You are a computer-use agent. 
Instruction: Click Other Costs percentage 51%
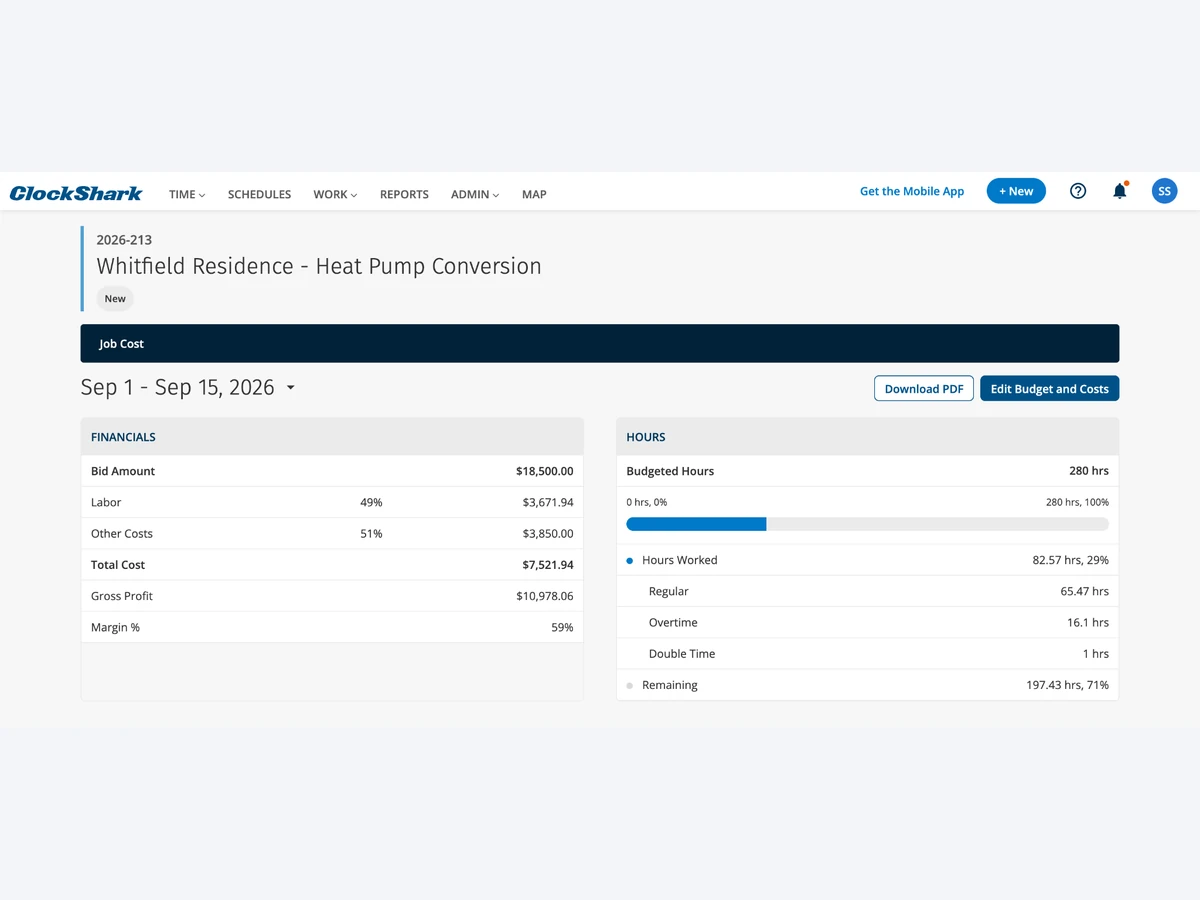coord(371,533)
